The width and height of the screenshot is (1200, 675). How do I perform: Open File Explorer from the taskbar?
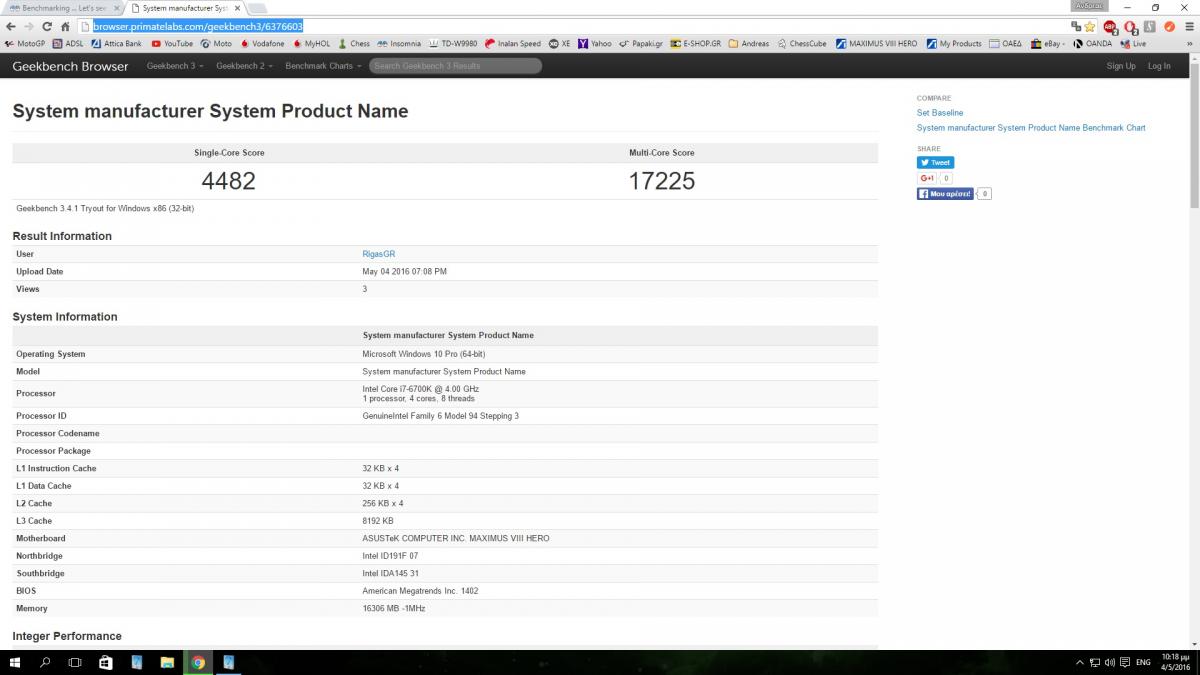tap(167, 662)
